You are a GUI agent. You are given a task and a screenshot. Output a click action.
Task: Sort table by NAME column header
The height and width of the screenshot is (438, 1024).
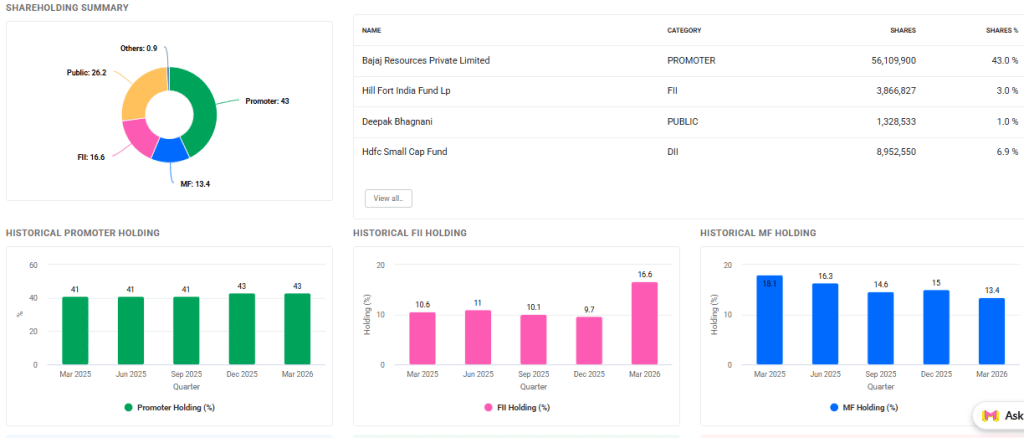(x=372, y=30)
